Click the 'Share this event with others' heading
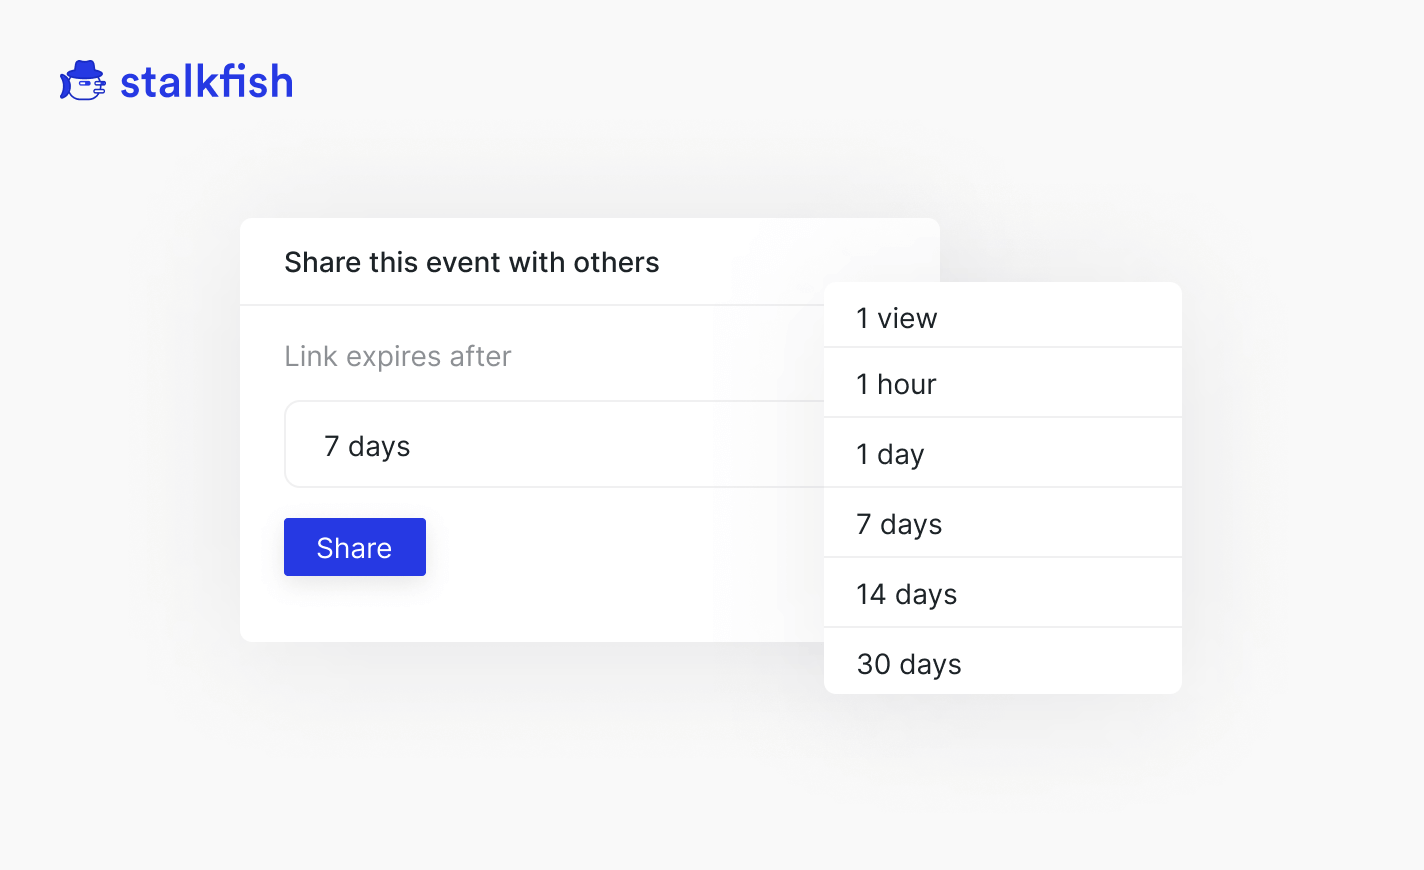Viewport: 1424px width, 870px height. (x=472, y=262)
